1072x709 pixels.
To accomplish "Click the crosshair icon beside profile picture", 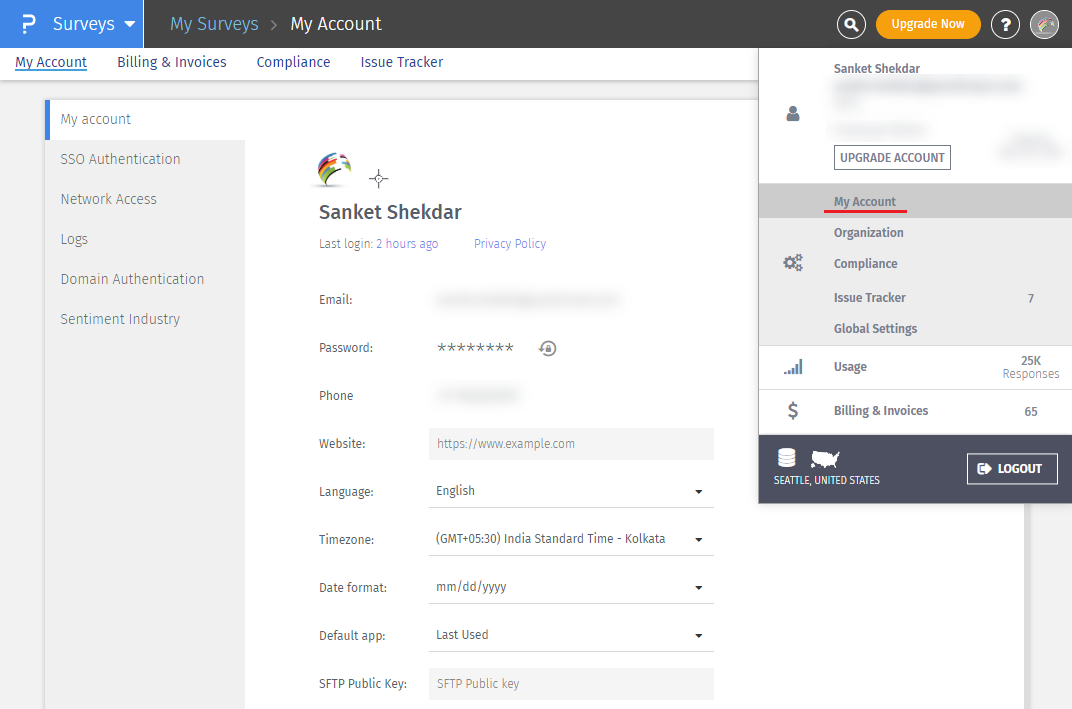I will coord(378,179).
